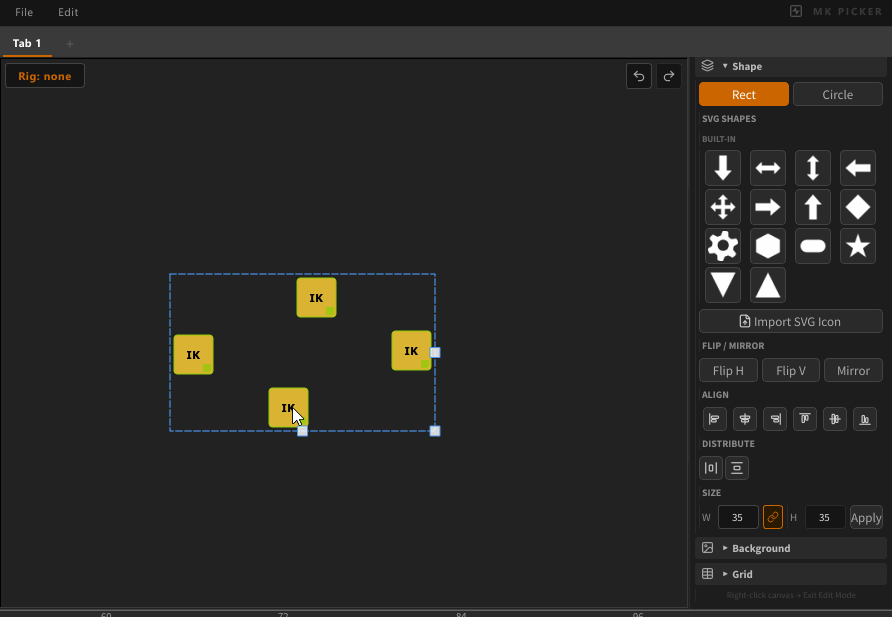Select the diamond SVG shape

point(857,207)
